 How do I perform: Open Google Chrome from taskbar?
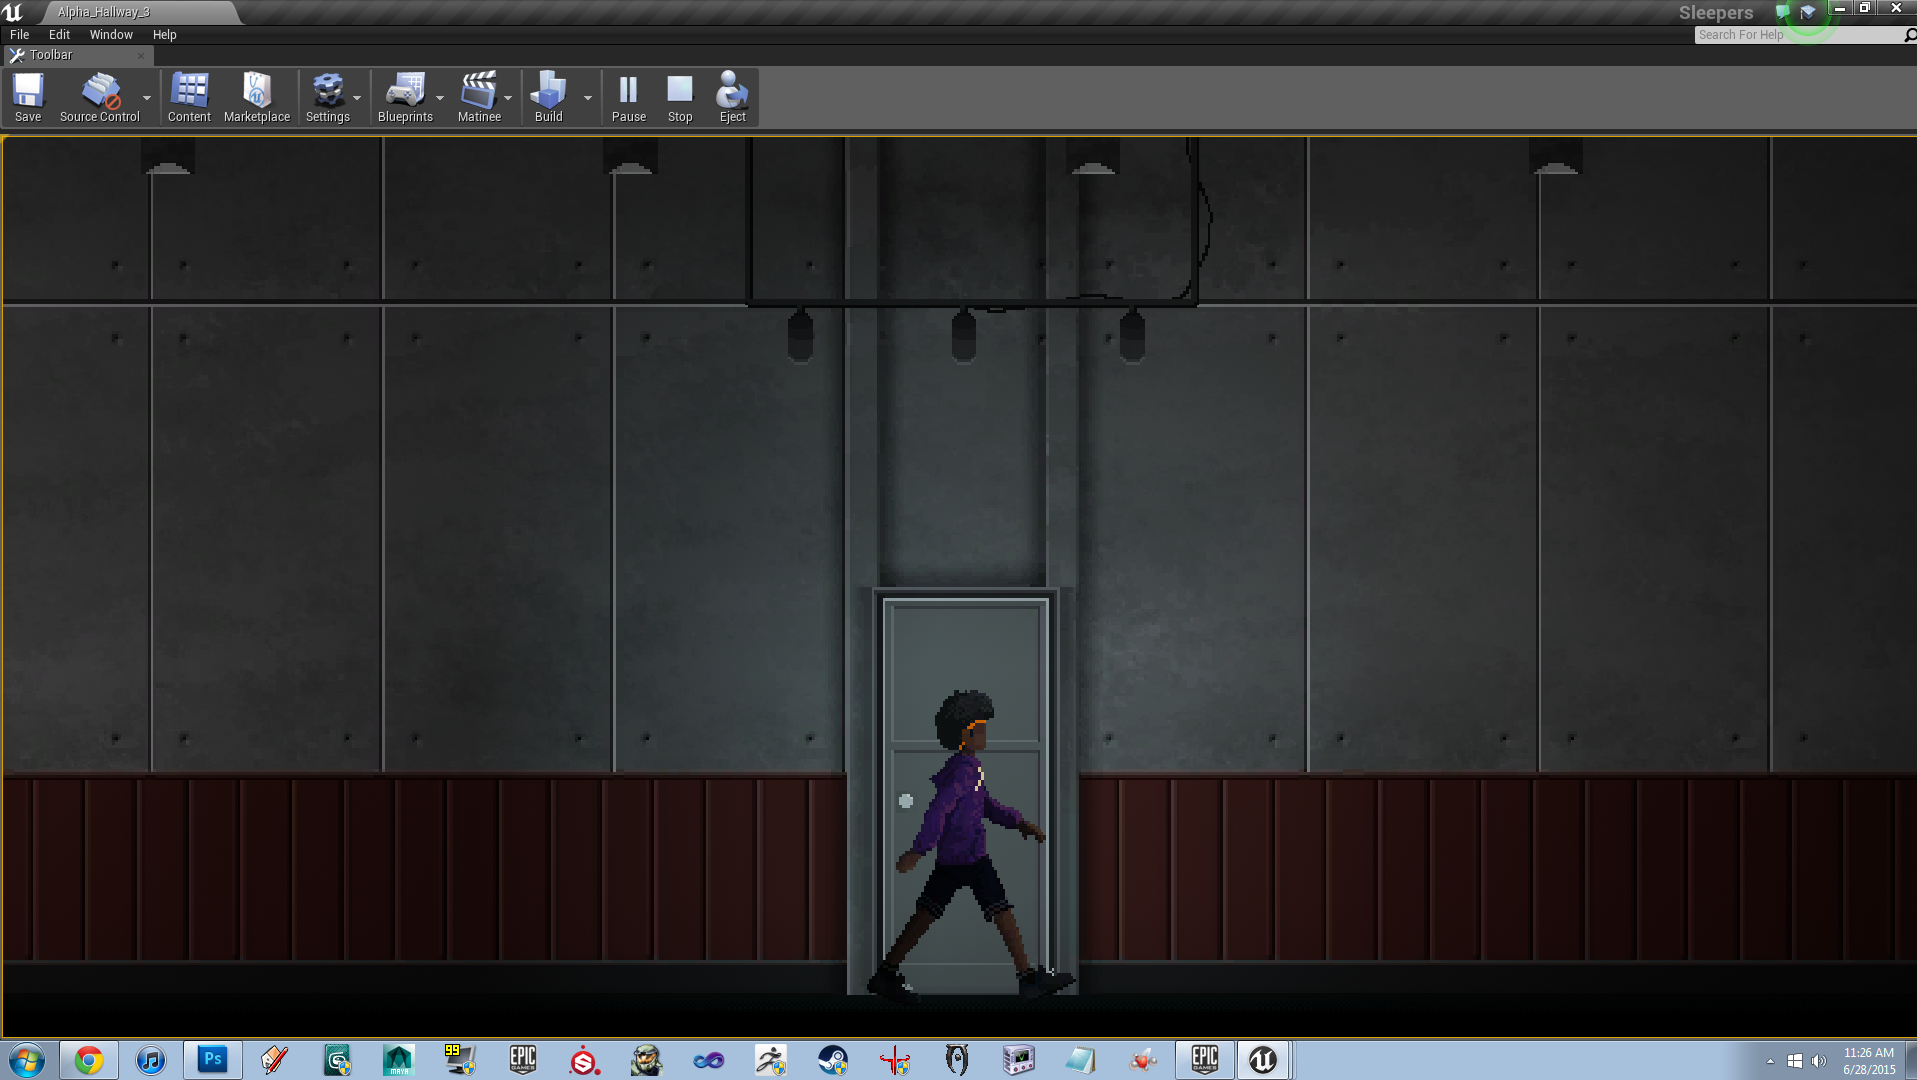pos(89,1060)
